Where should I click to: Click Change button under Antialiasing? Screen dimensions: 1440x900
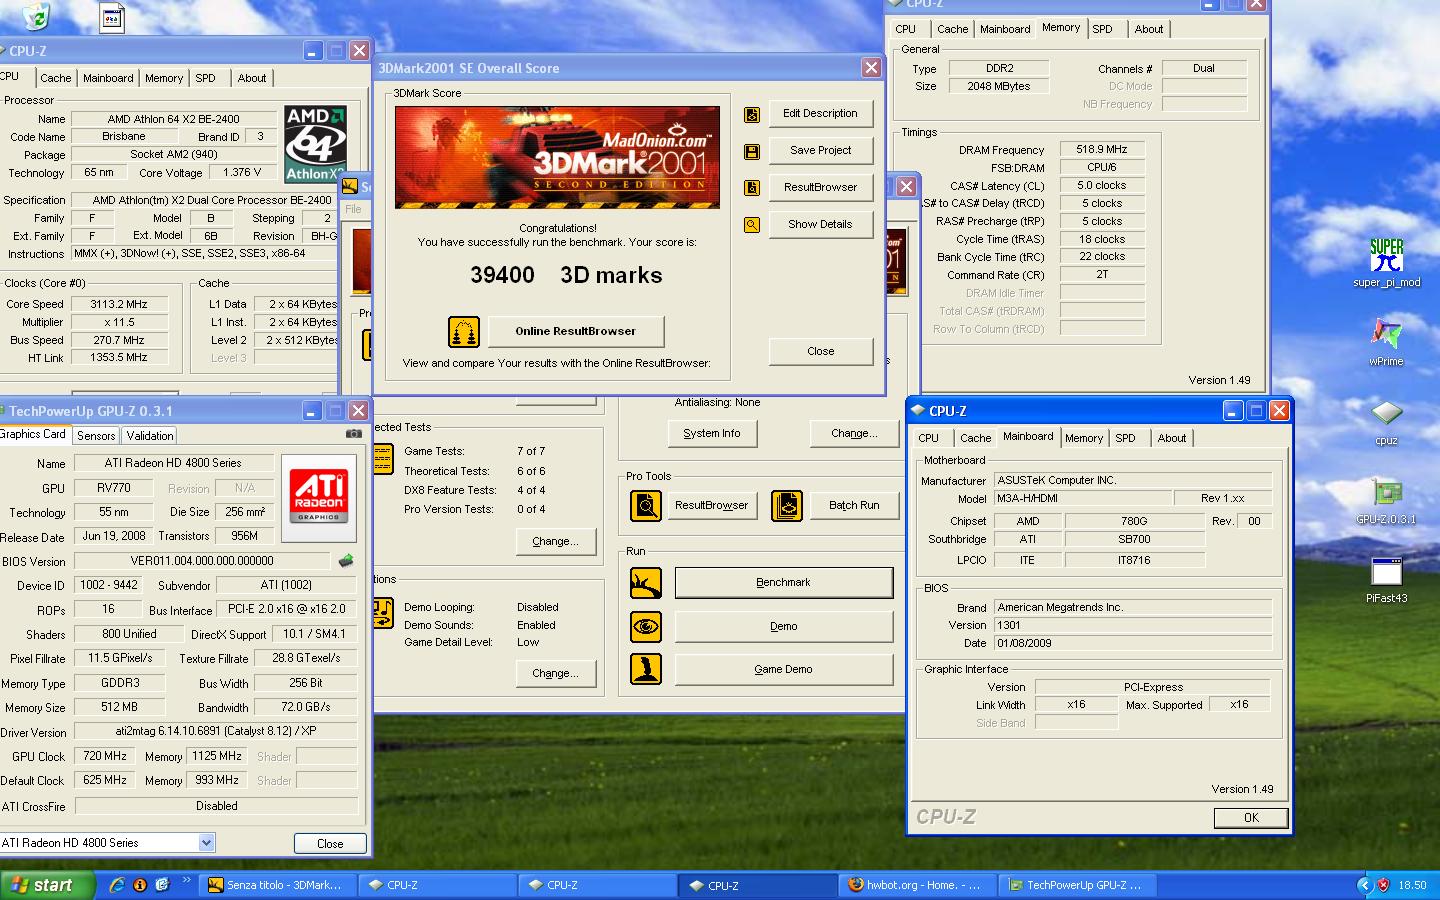(x=854, y=434)
